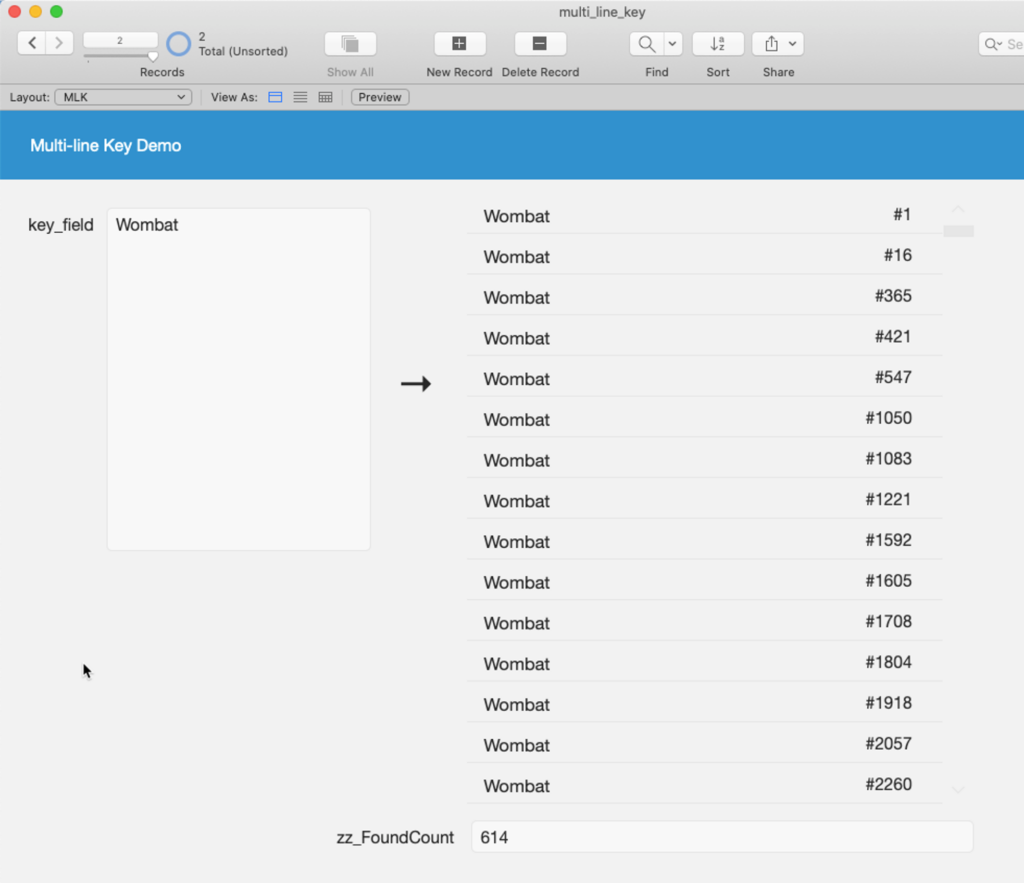Click the Delete Record minus icon
1024x883 pixels.
[540, 43]
